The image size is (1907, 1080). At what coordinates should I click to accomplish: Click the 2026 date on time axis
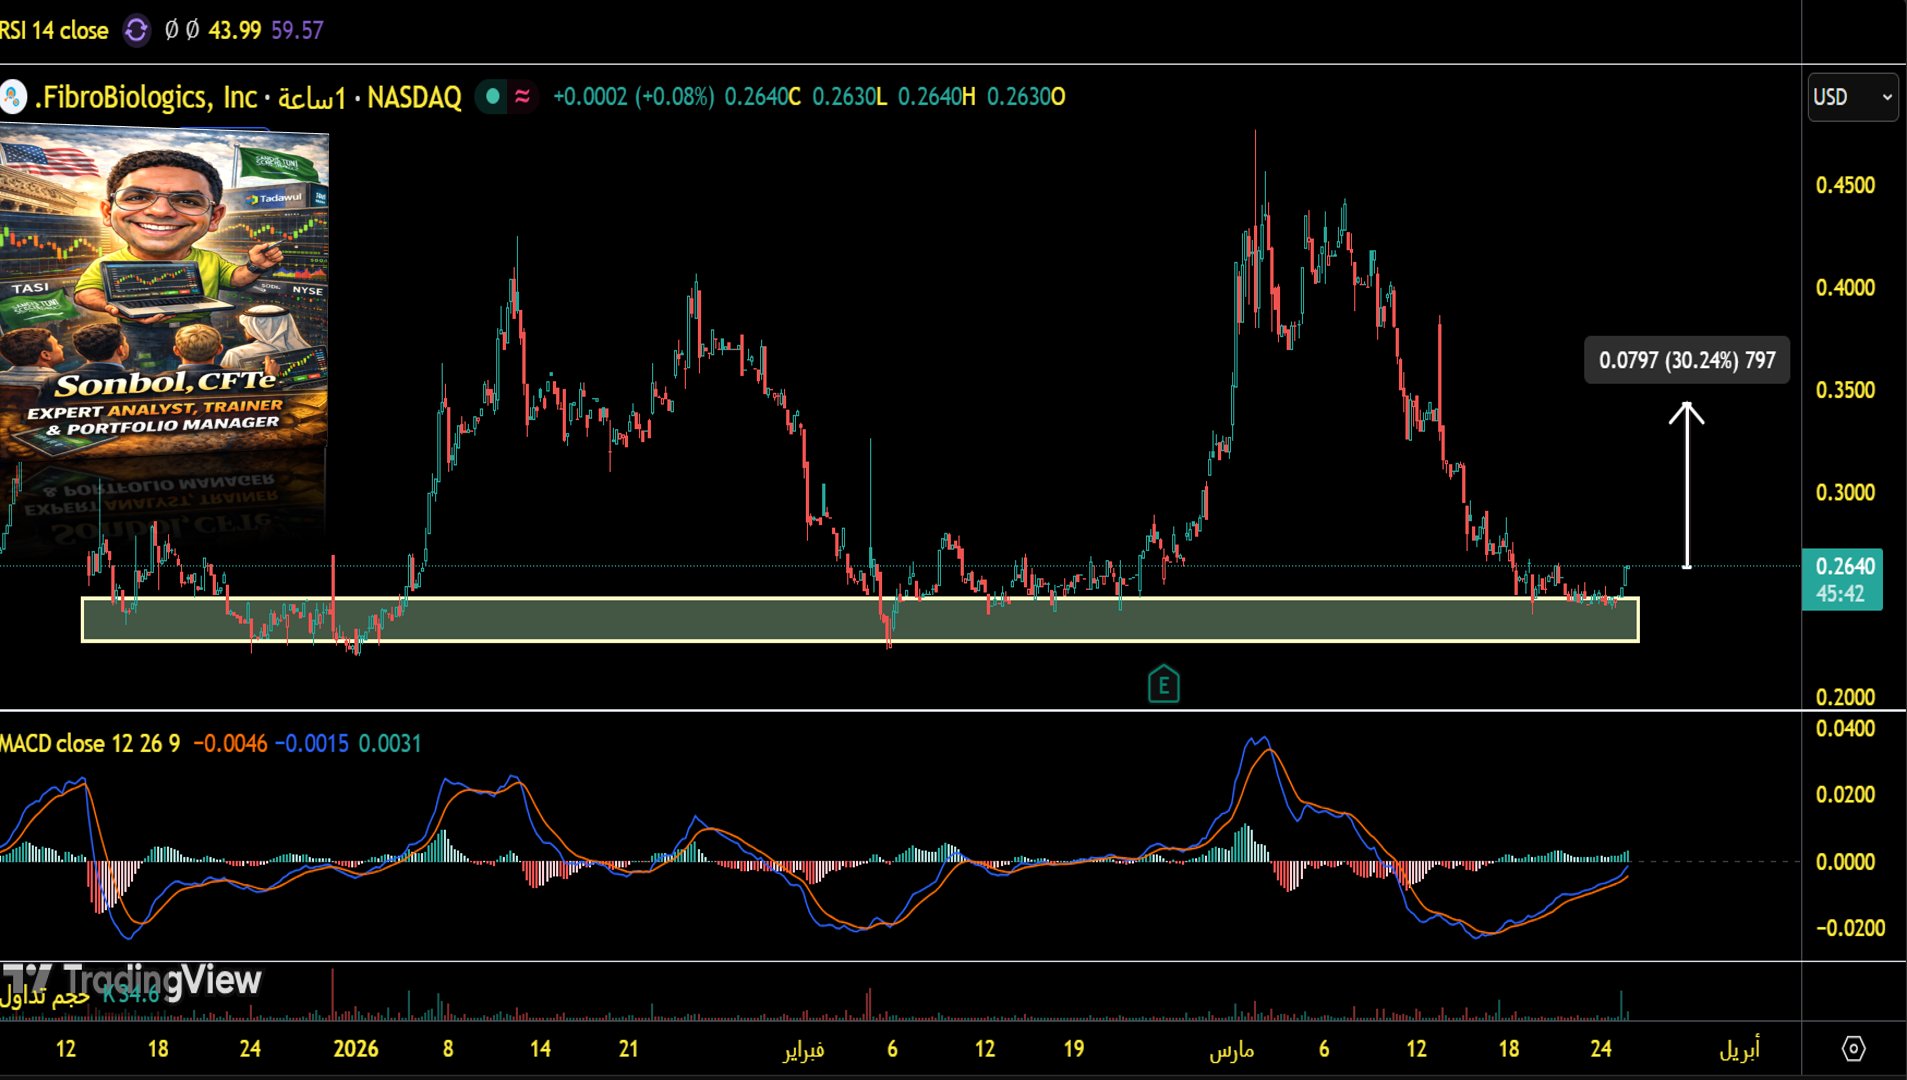pos(356,1049)
